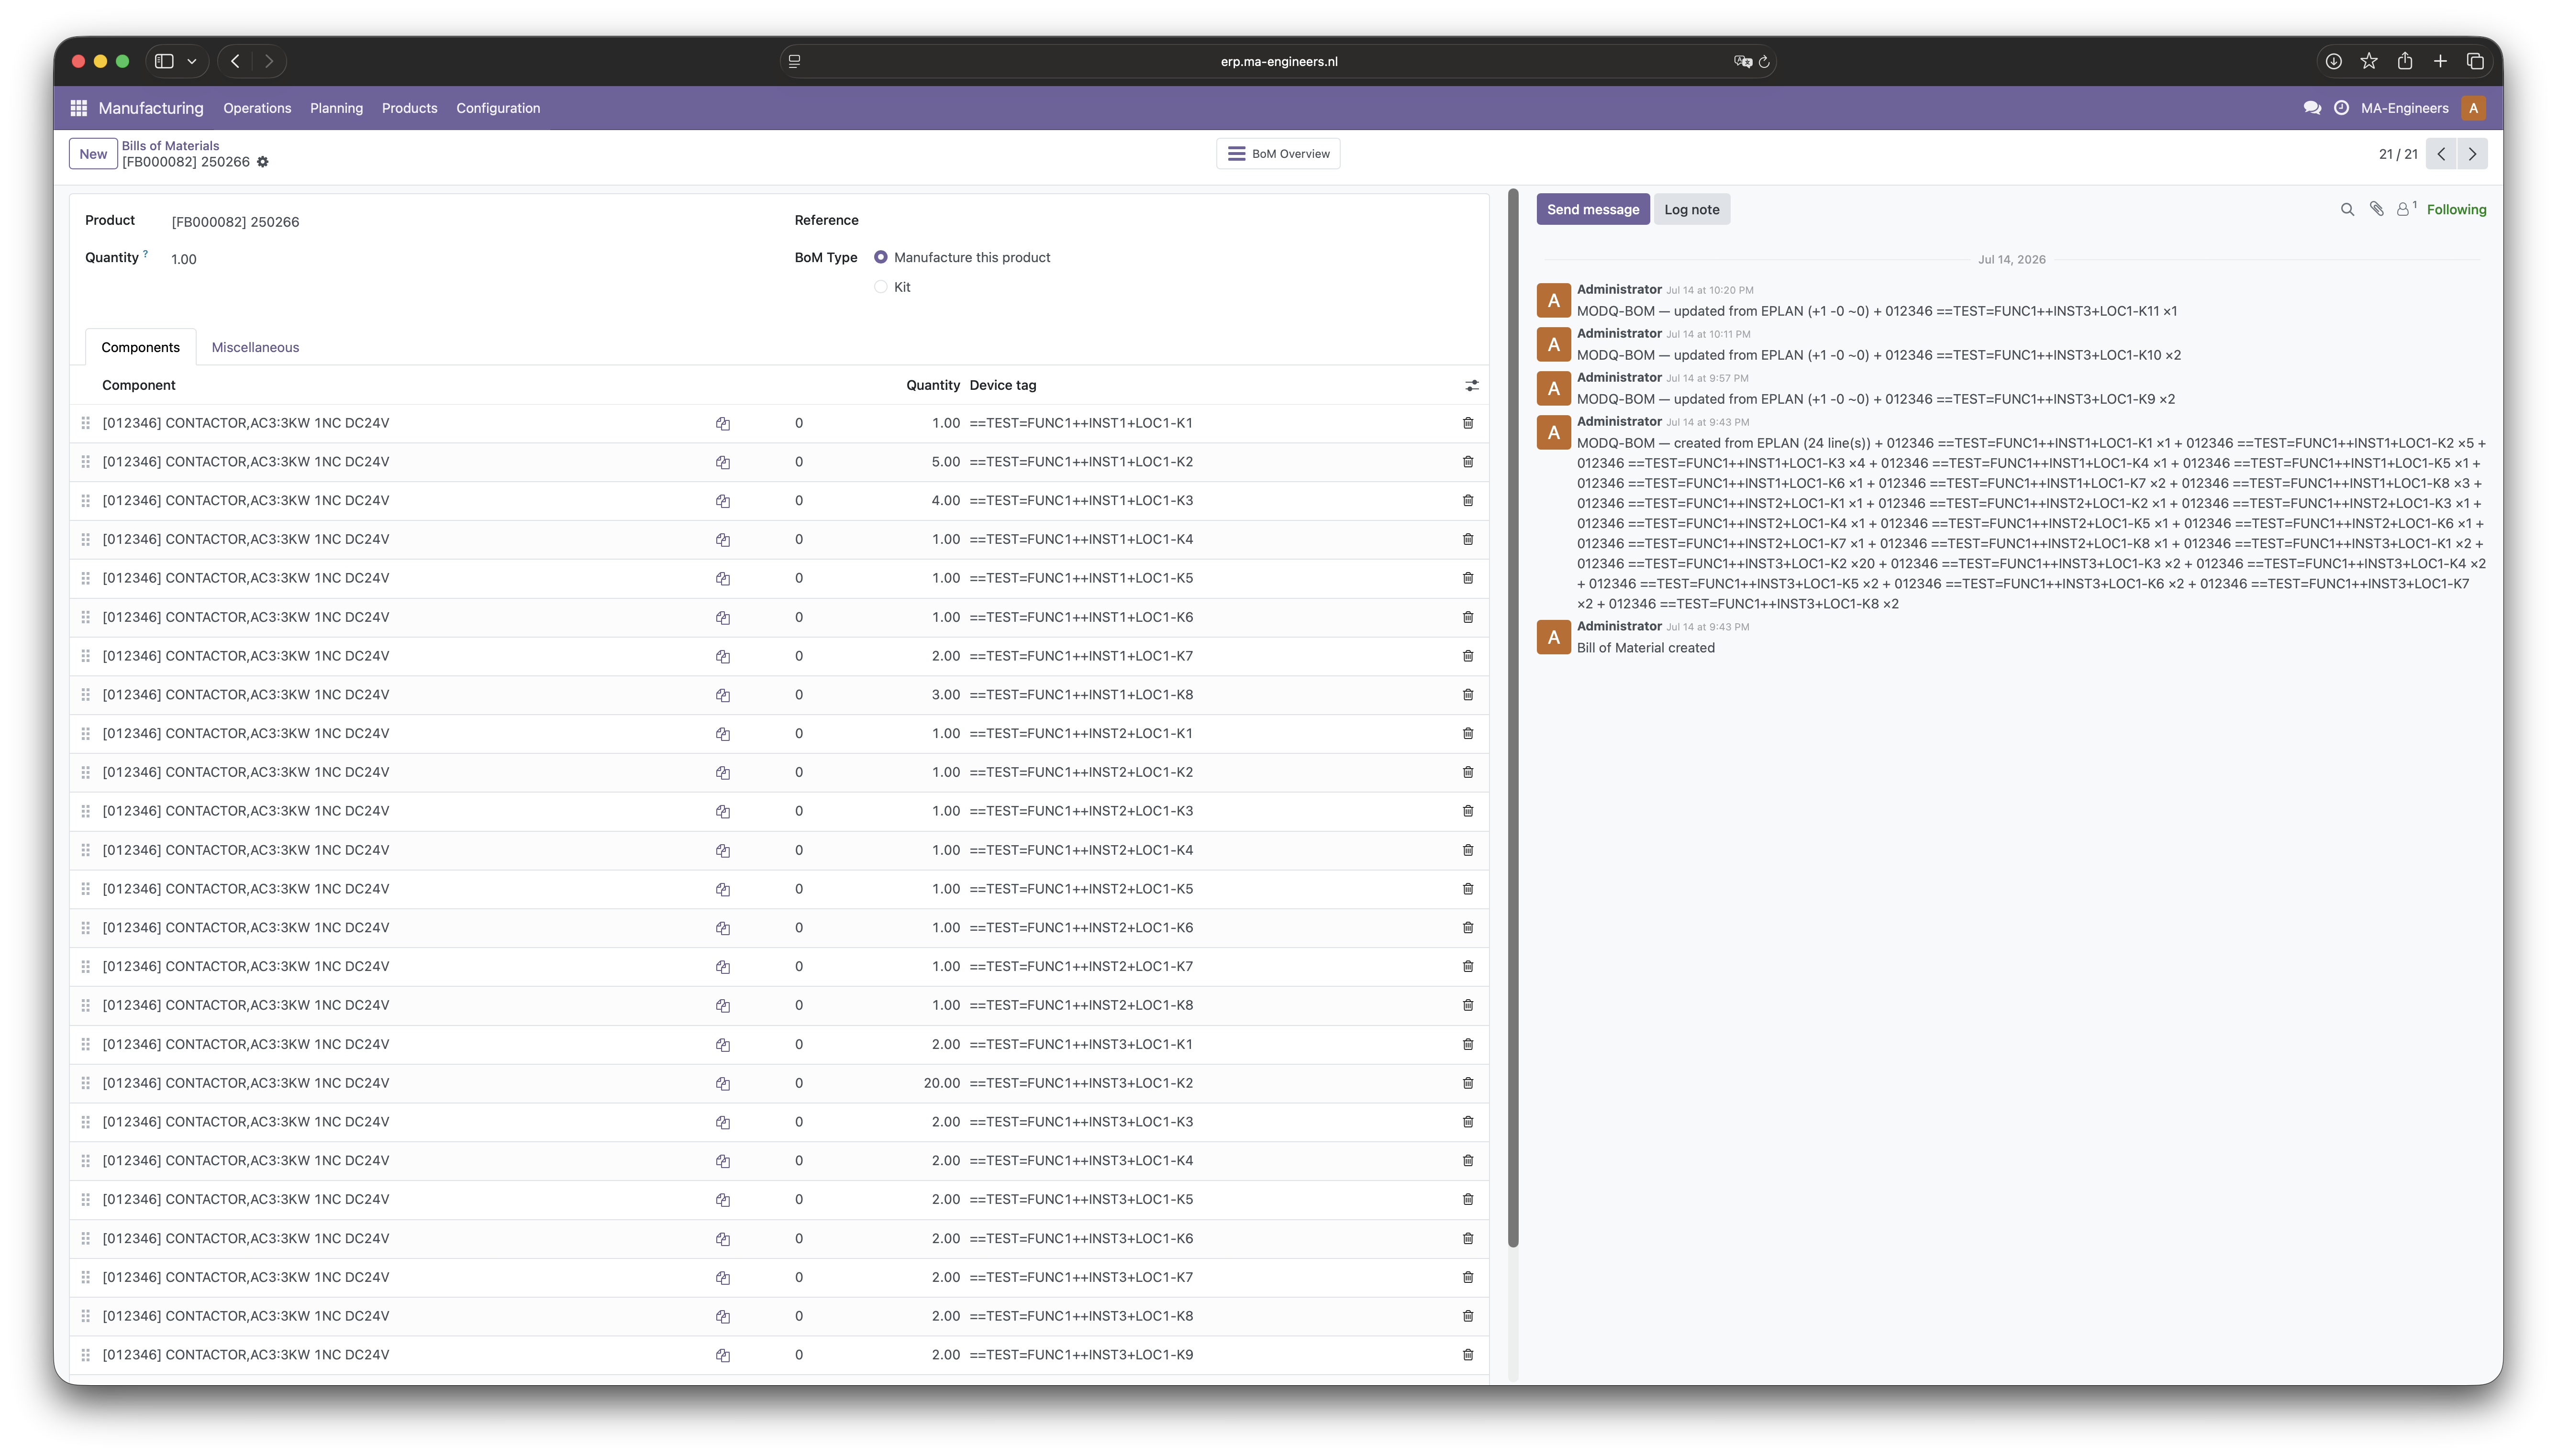Open the Operations menu
The height and width of the screenshot is (1456, 2557).
257,108
